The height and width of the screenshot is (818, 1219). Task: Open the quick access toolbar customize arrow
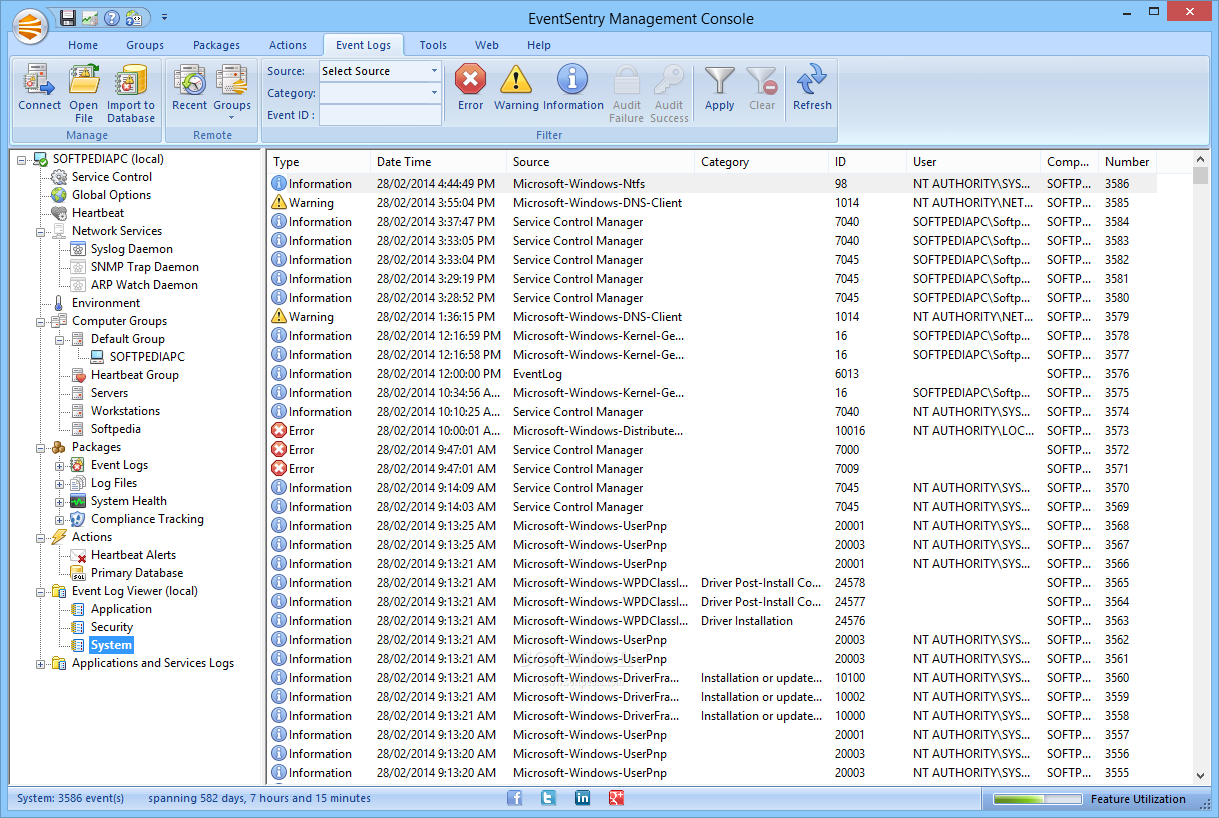[x=164, y=18]
